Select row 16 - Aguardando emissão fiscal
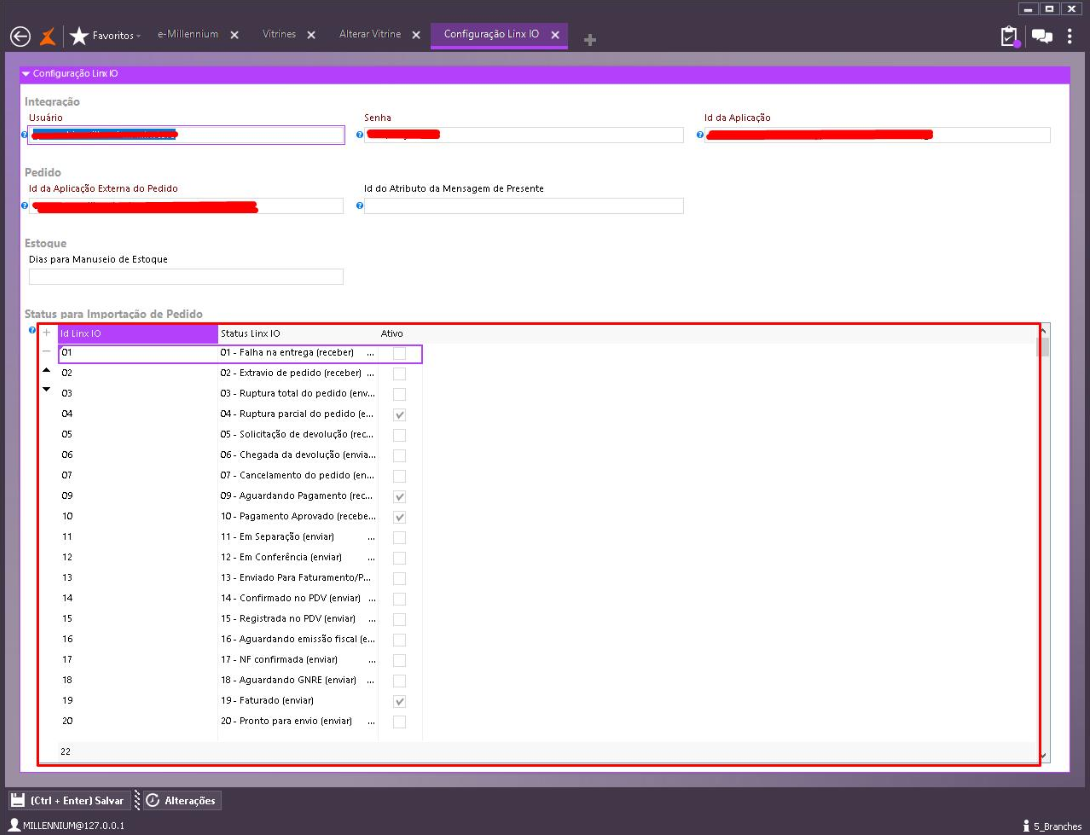The height and width of the screenshot is (835, 1090). click(x=240, y=639)
